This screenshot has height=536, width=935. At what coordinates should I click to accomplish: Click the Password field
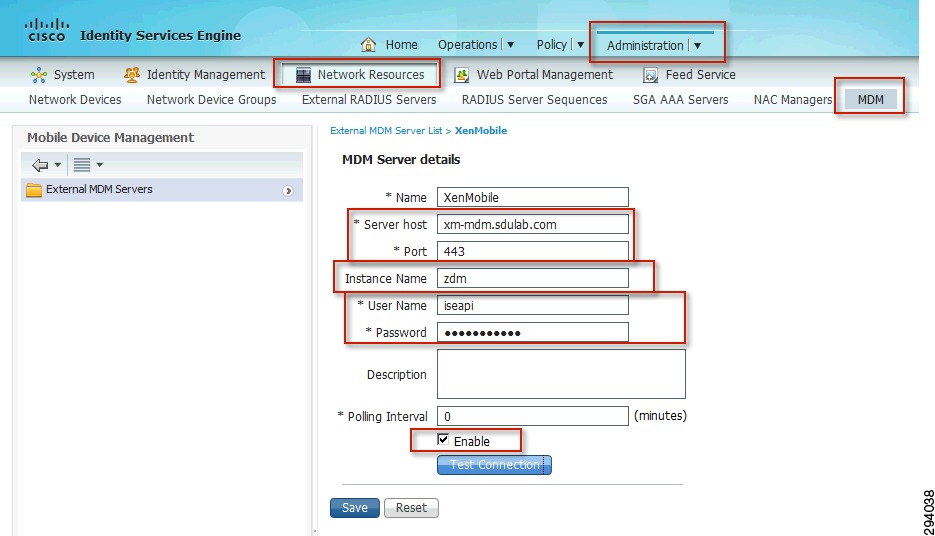(x=532, y=332)
